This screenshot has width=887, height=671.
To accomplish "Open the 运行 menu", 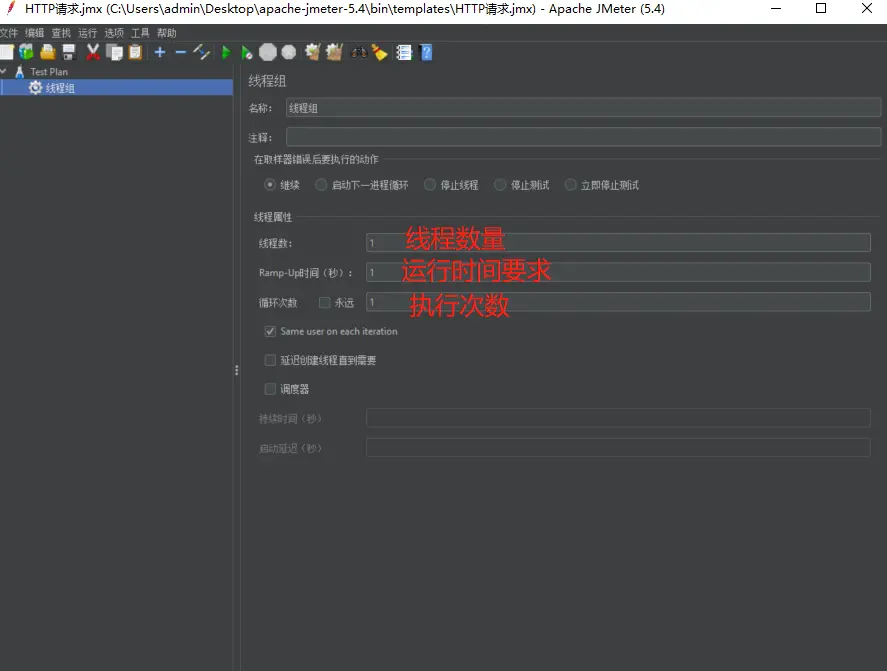I will 88,33.
